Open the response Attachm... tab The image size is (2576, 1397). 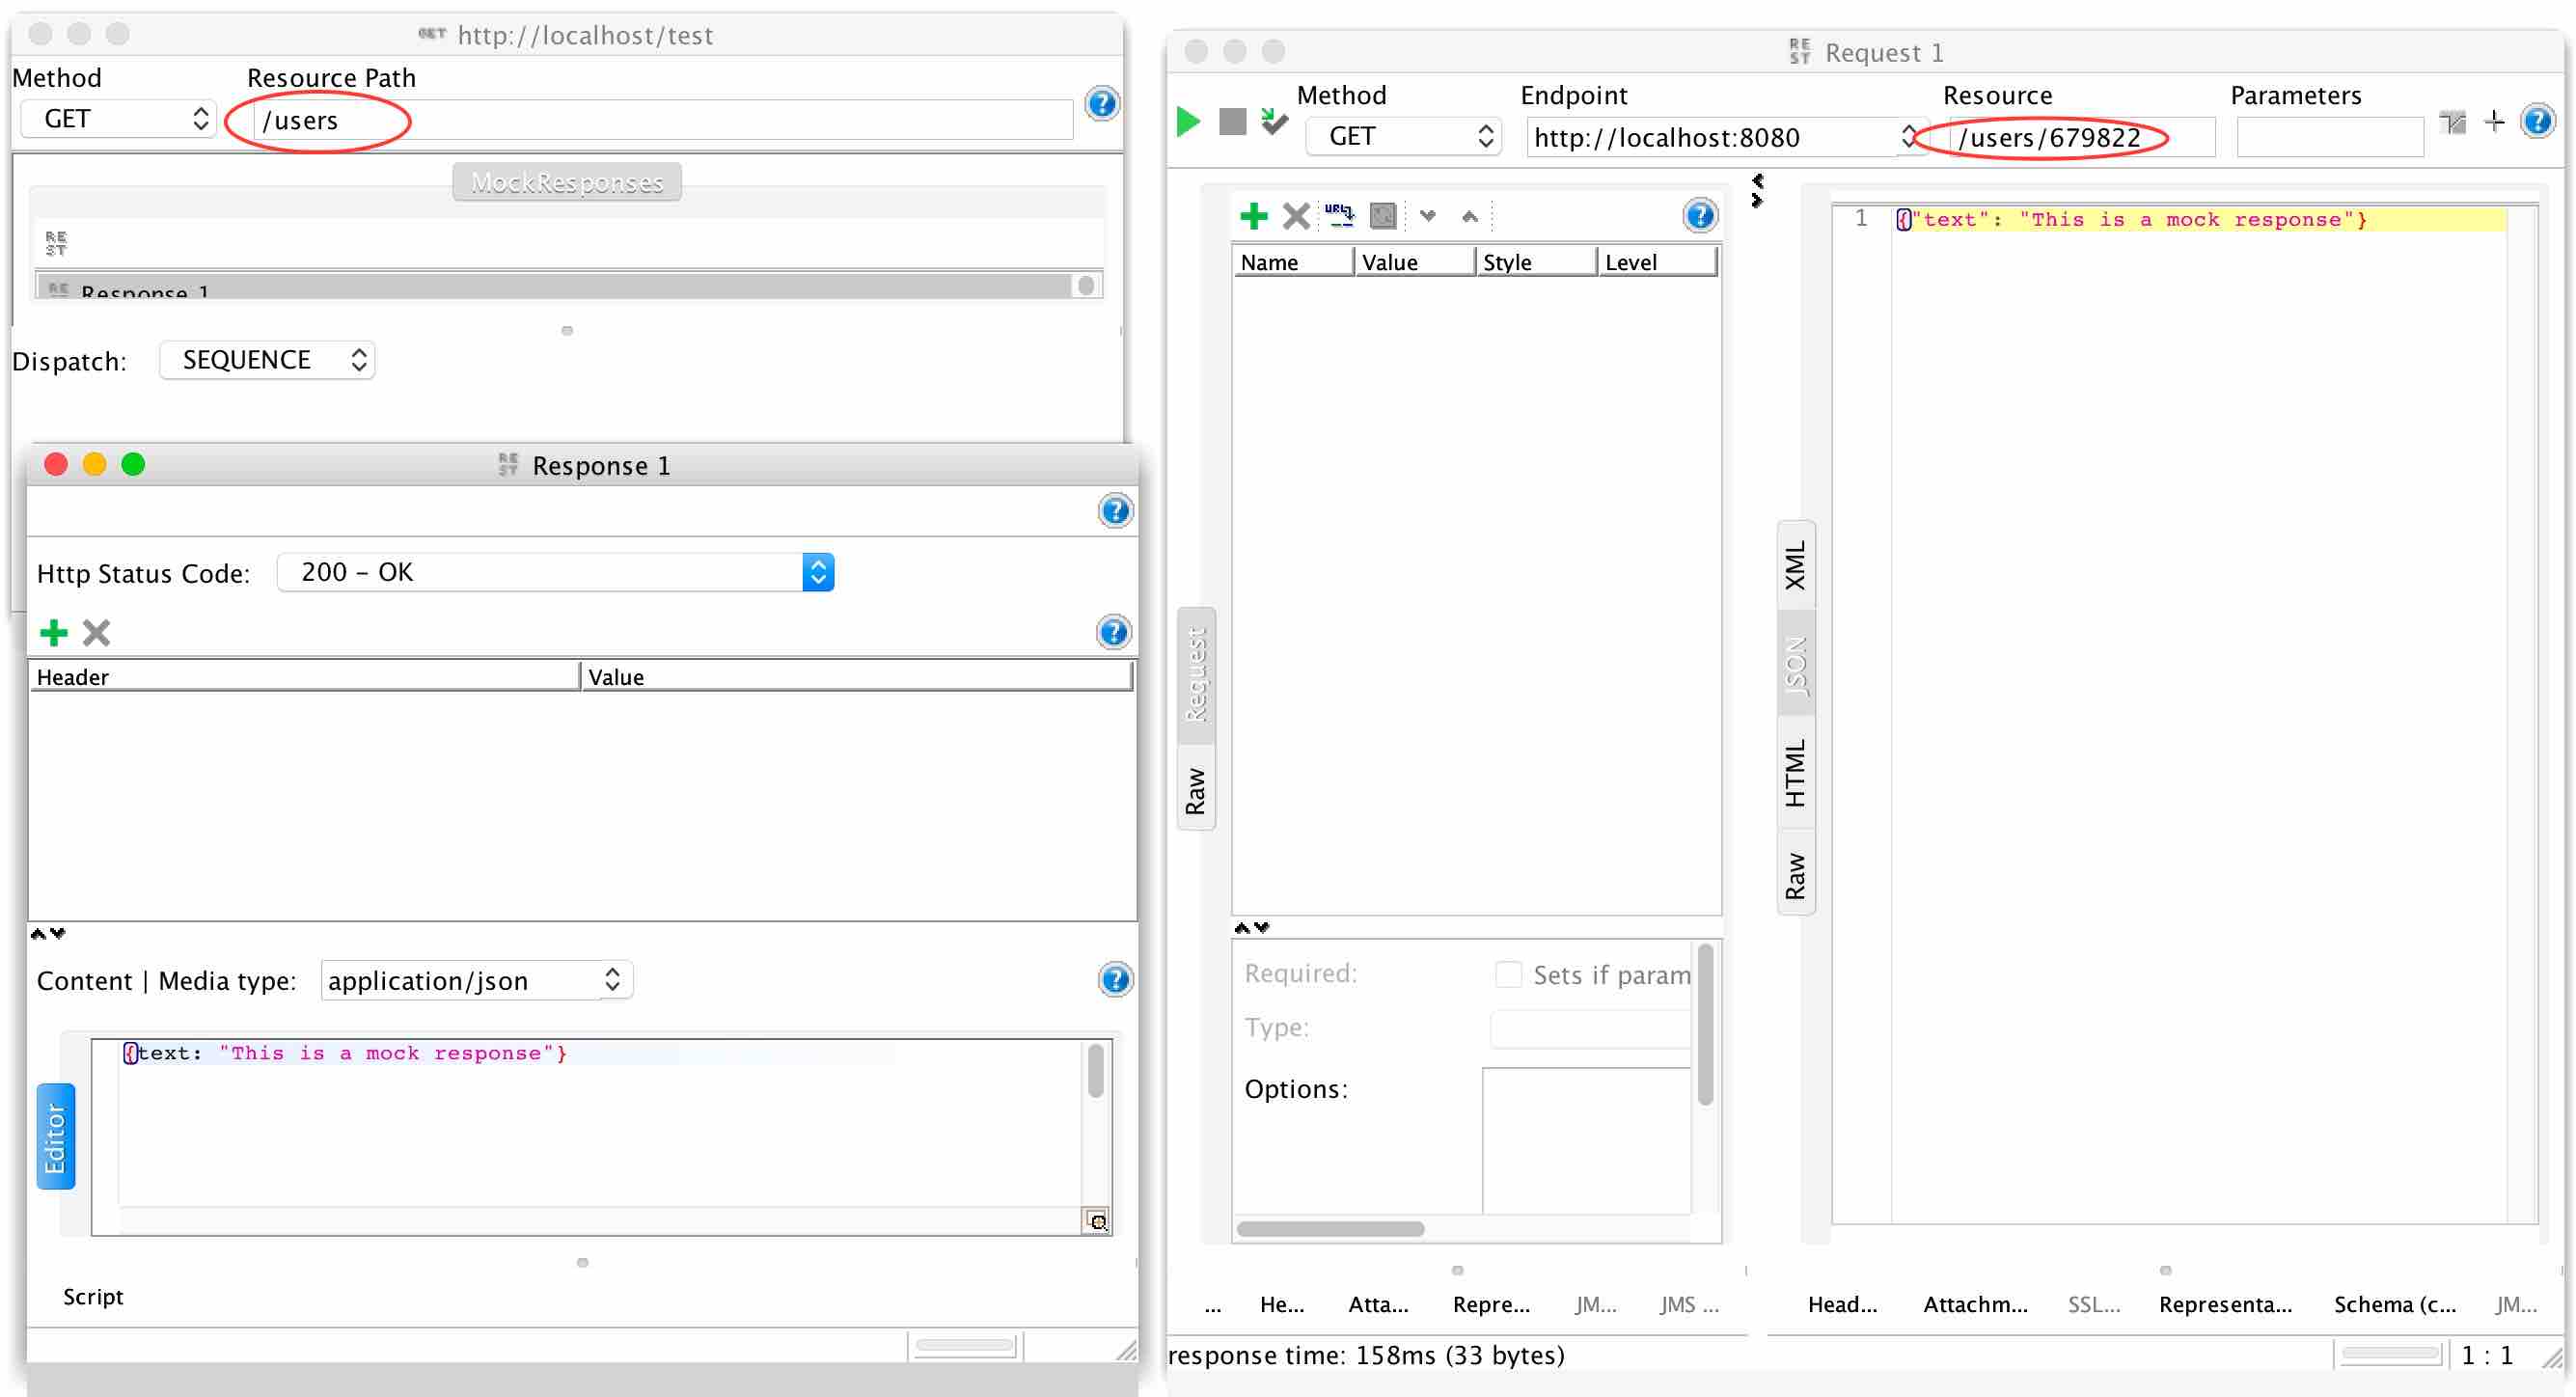tap(1975, 1305)
